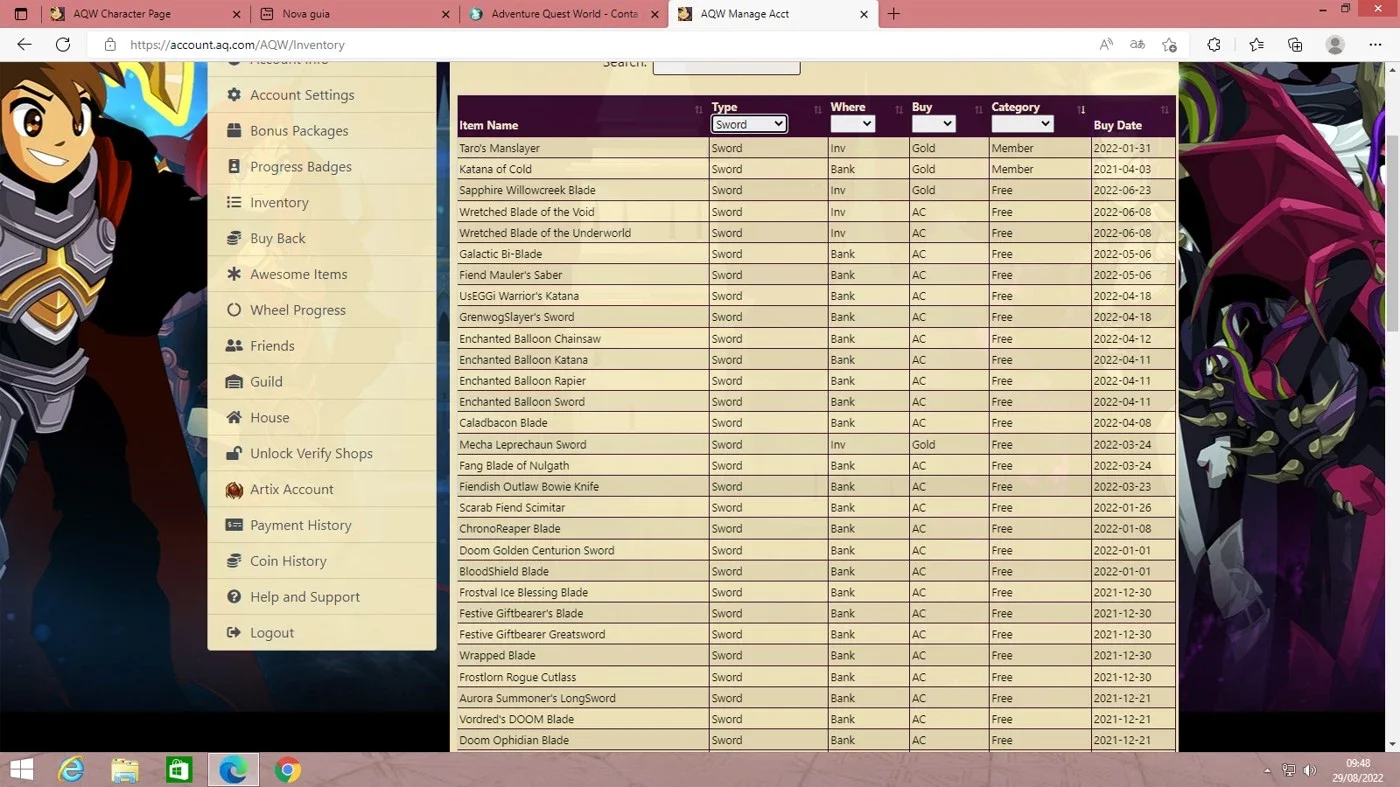Click the Unlock Verify Shops padlock icon
This screenshot has width=1400, height=787.
(x=234, y=453)
